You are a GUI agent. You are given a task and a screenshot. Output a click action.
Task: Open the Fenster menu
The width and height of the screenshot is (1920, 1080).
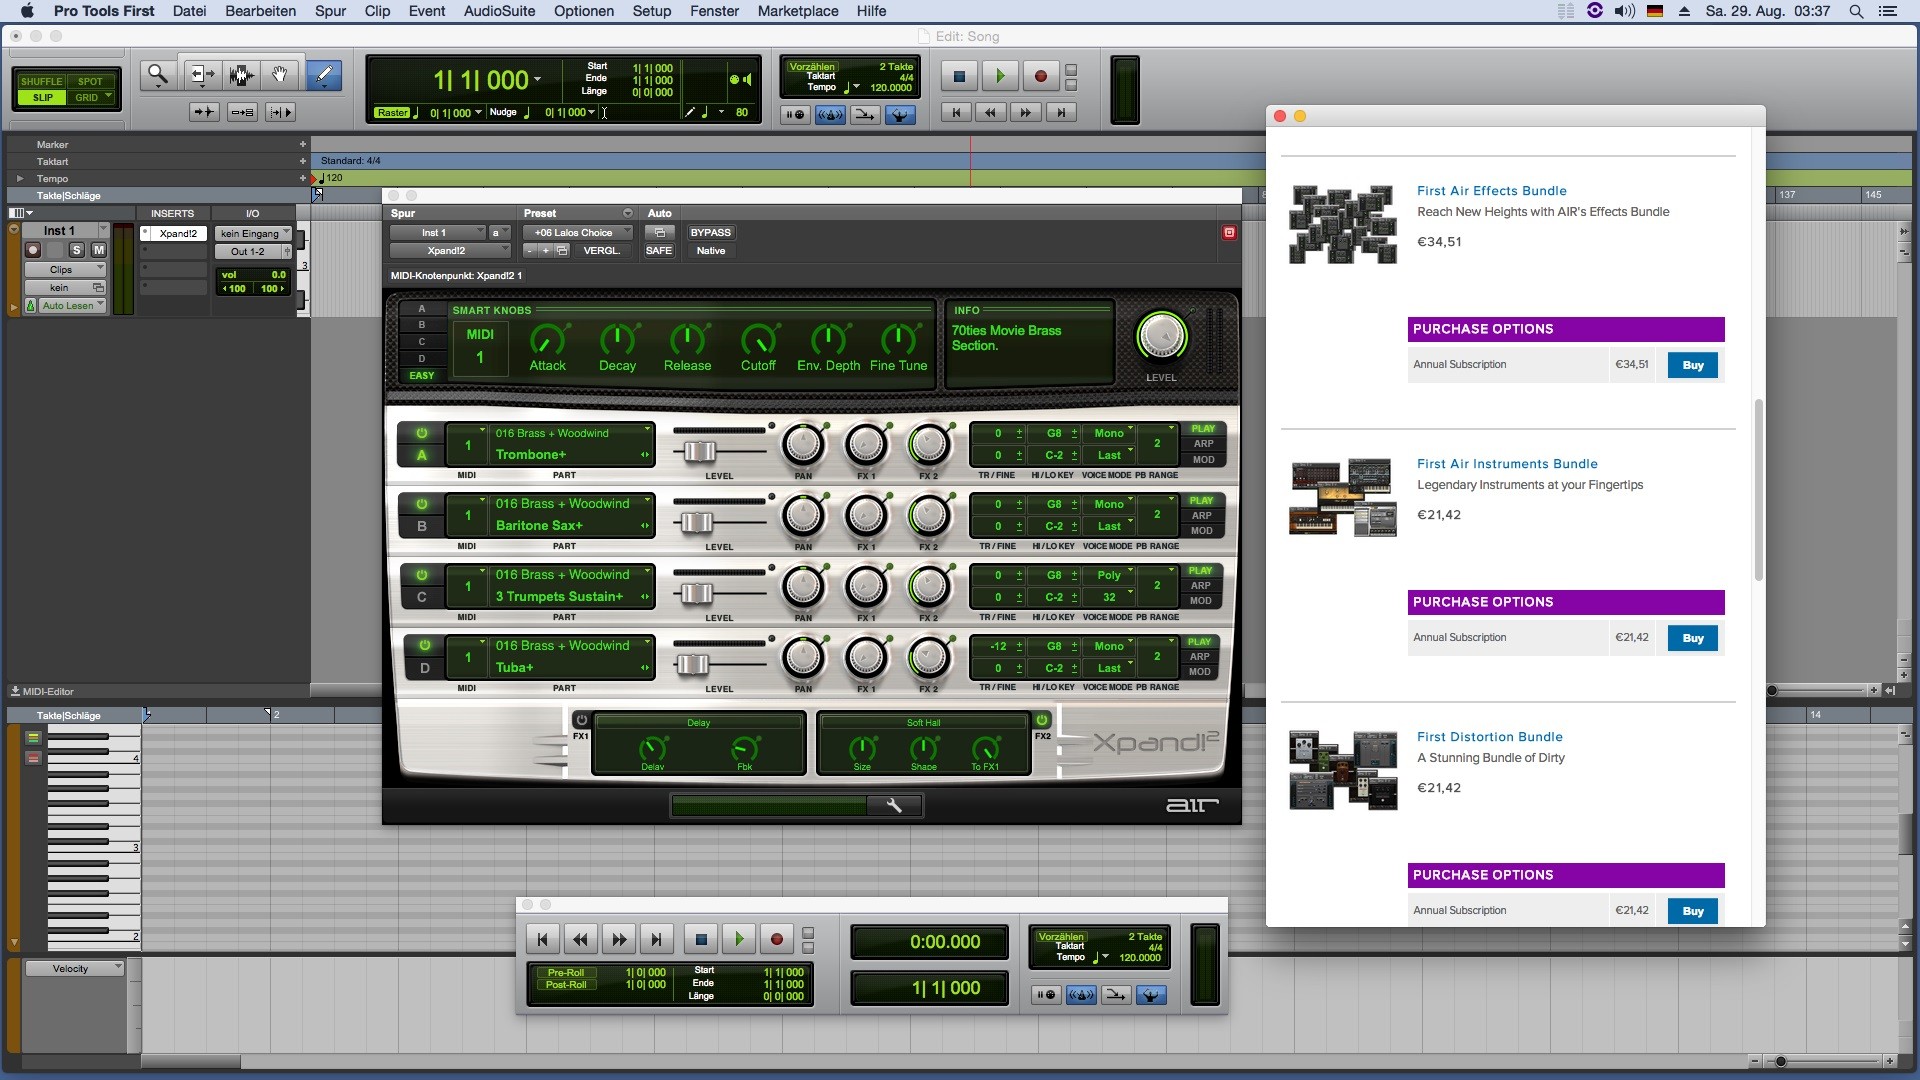point(714,11)
